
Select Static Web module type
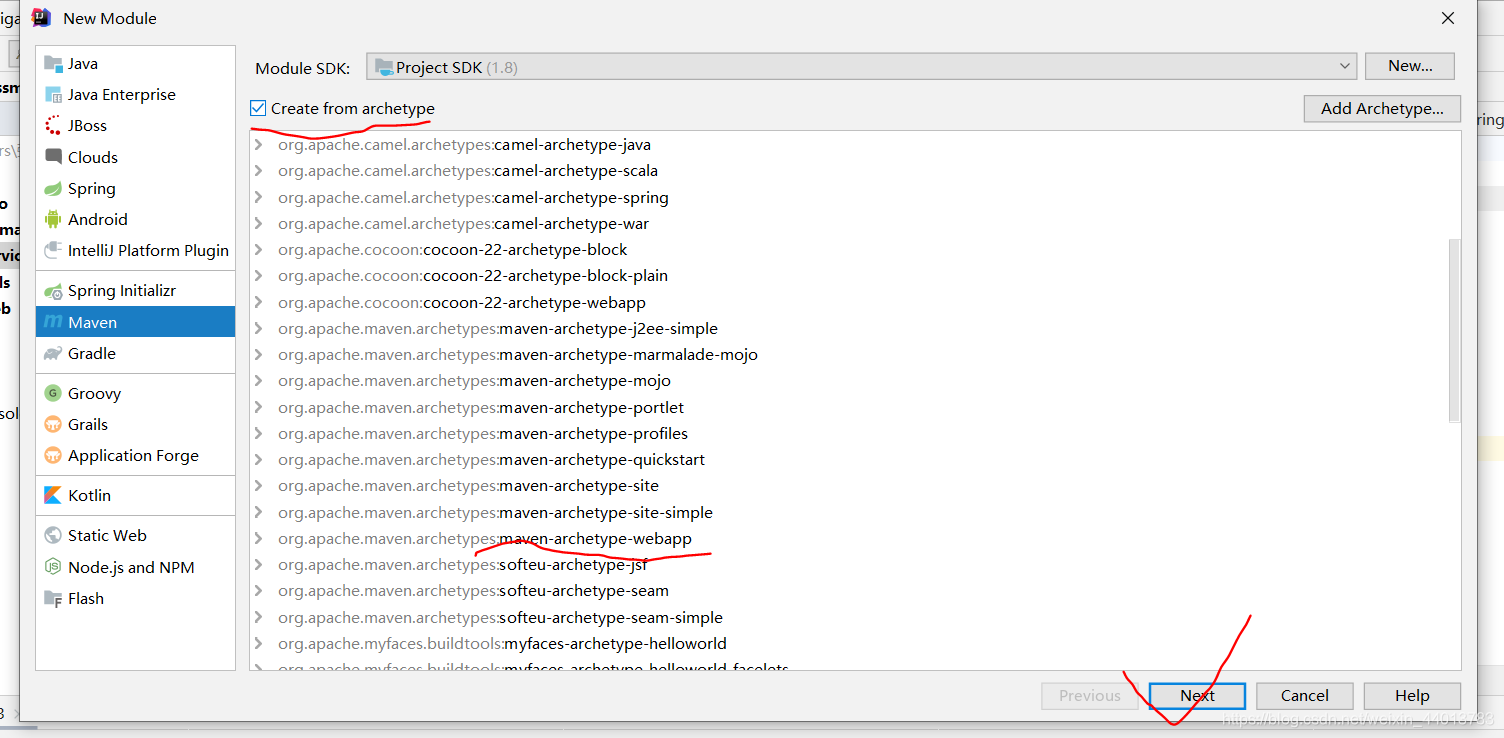coord(136,535)
